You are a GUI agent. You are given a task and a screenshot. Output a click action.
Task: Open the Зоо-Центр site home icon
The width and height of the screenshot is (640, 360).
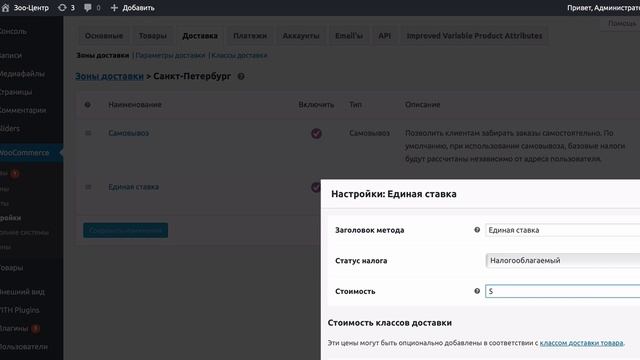coord(6,8)
